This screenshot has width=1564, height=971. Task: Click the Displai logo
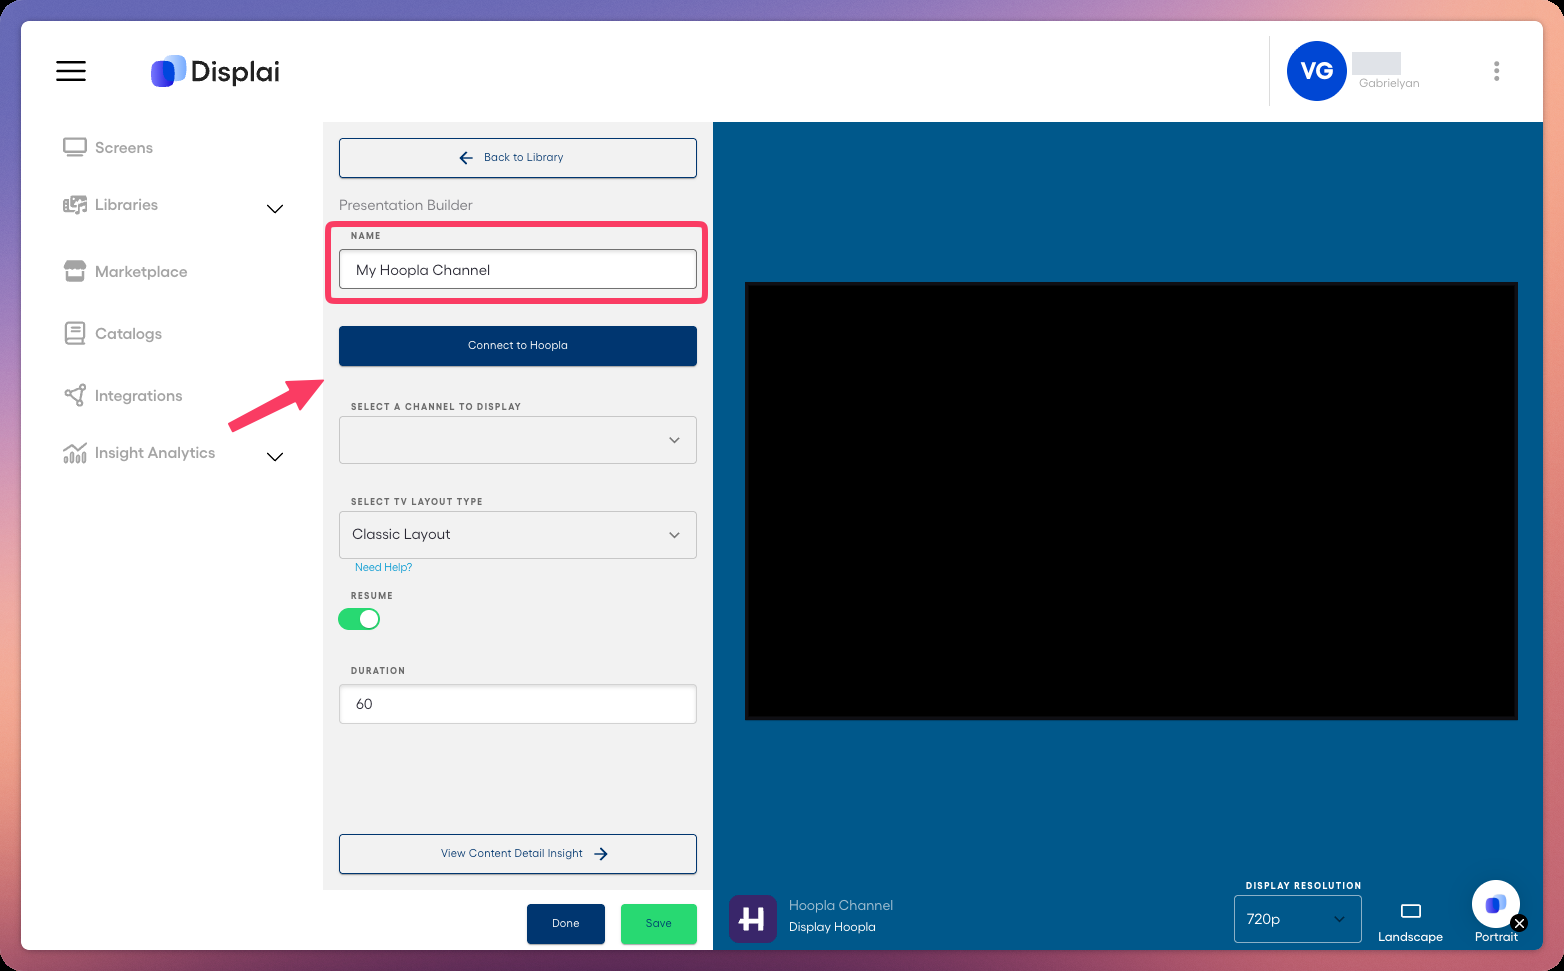(215, 71)
